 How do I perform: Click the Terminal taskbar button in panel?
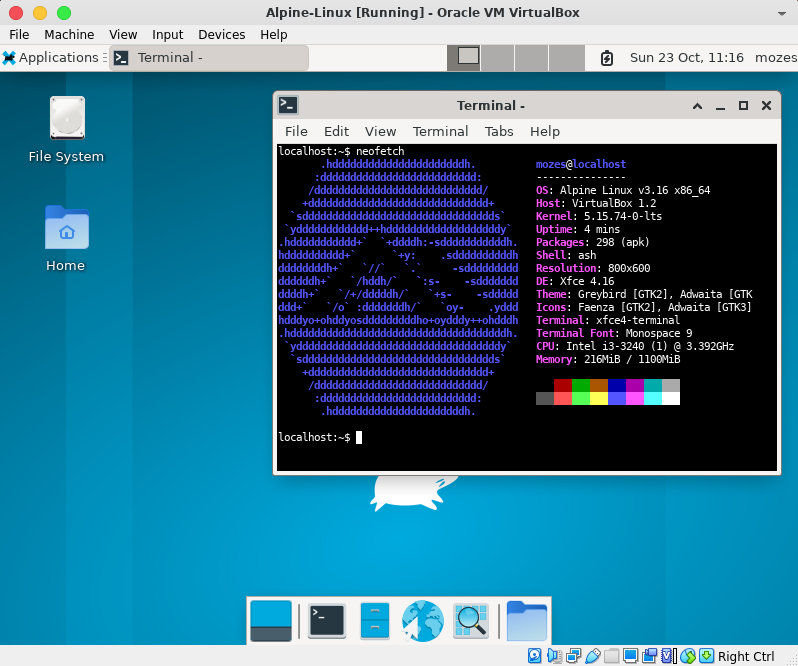click(x=209, y=57)
